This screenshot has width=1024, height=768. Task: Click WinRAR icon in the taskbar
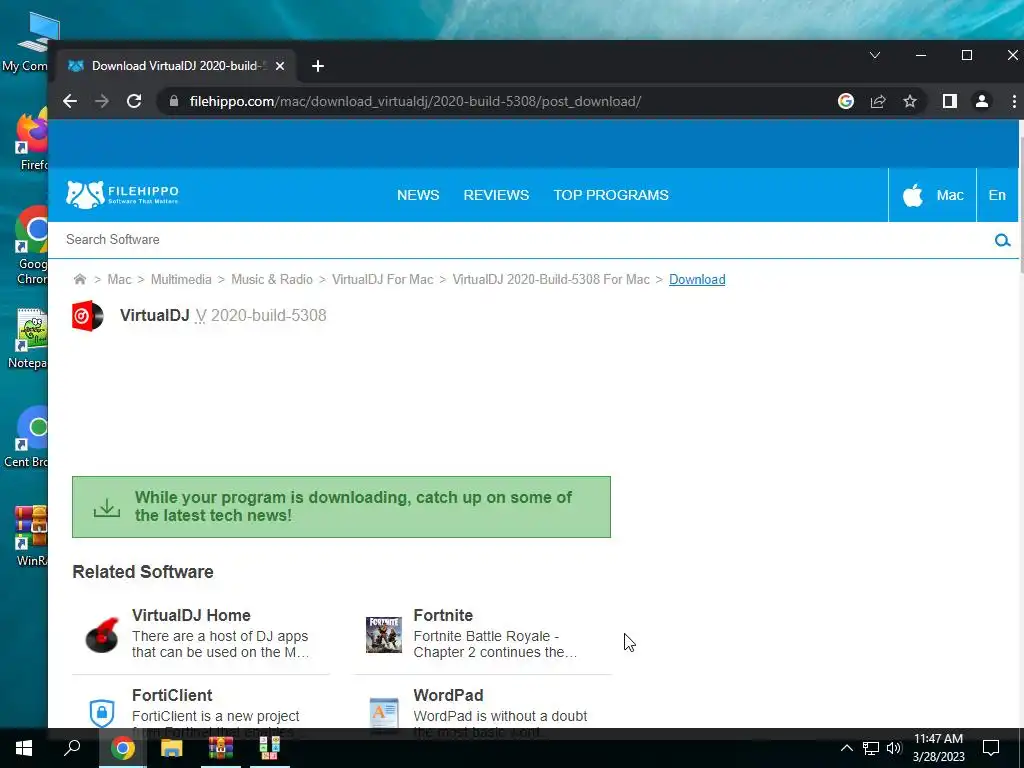(x=221, y=748)
